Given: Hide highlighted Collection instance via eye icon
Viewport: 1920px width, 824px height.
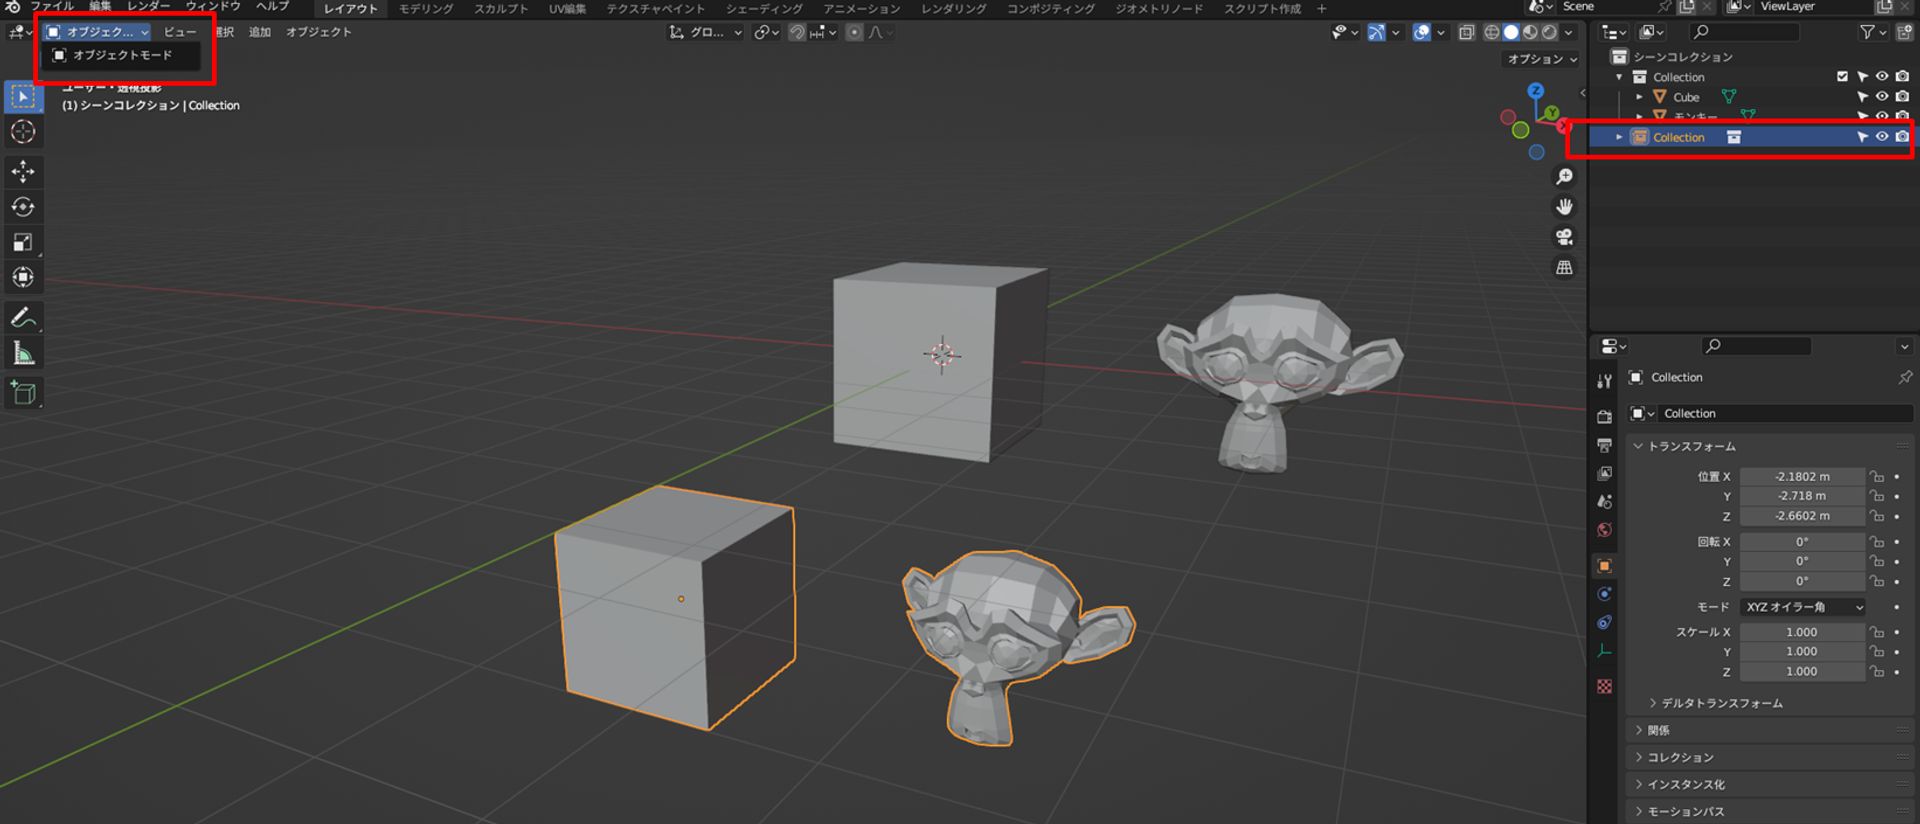Looking at the screenshot, I should [x=1882, y=137].
